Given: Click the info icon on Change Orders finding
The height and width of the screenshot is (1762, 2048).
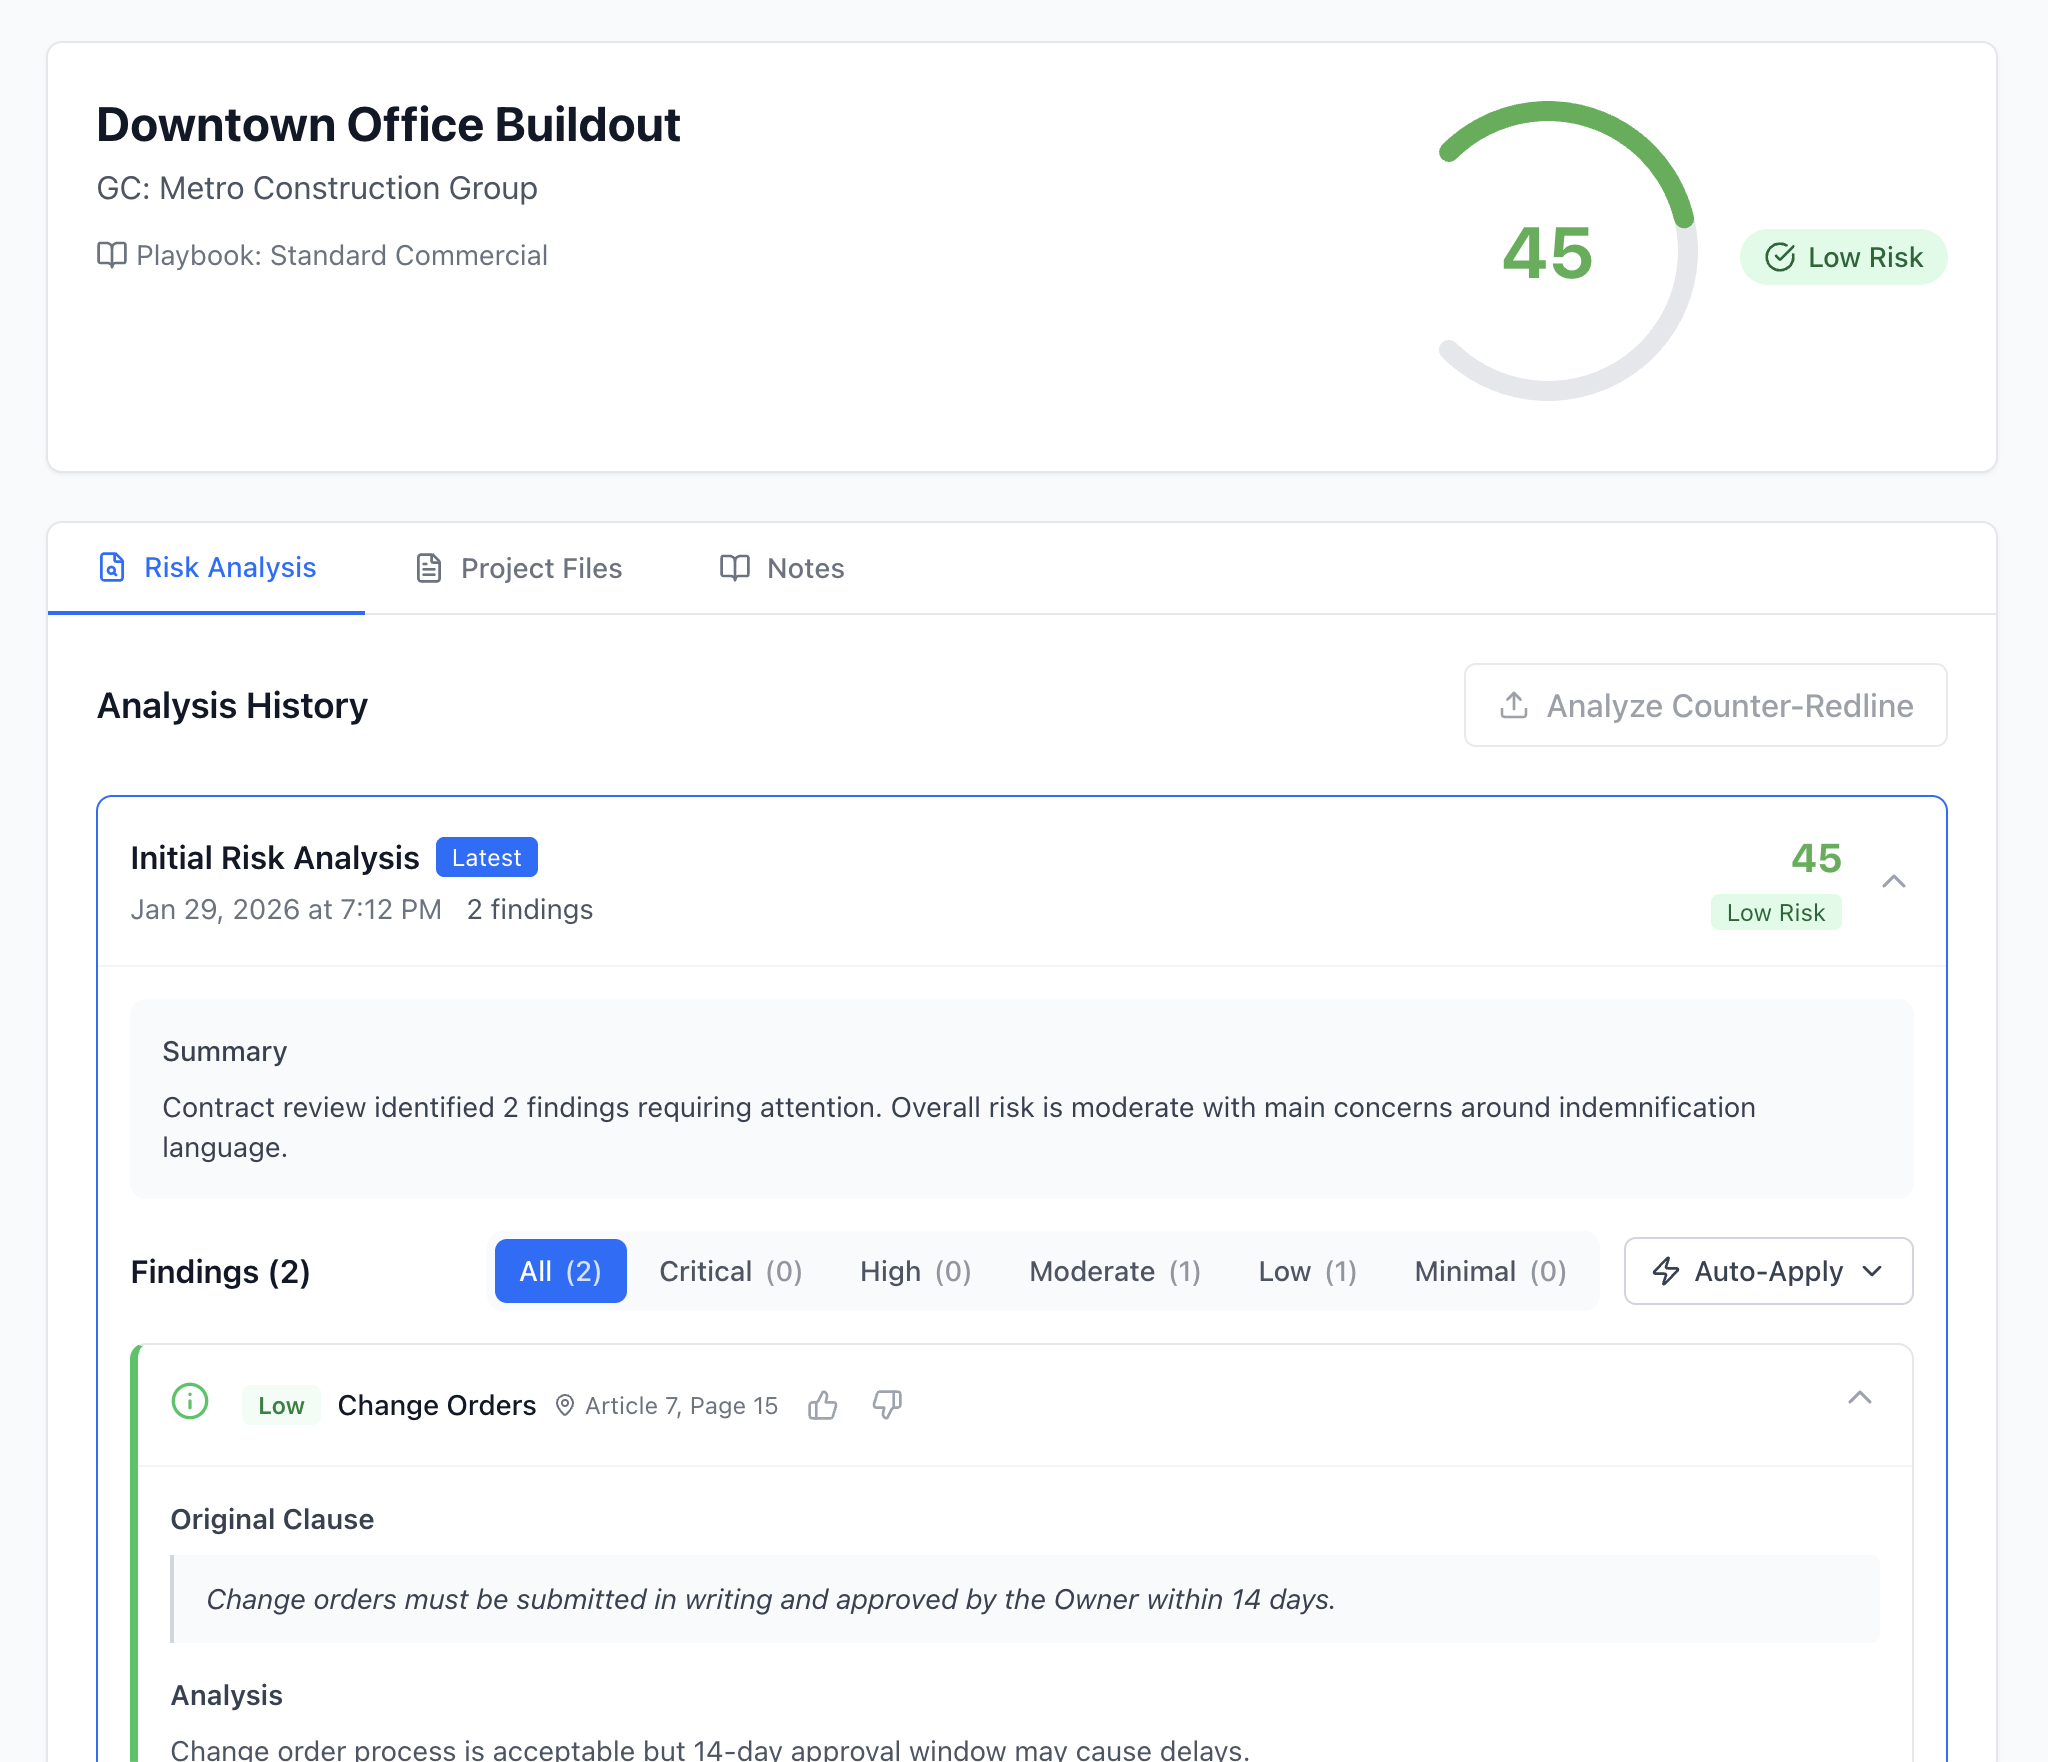Looking at the screenshot, I should pos(189,1401).
